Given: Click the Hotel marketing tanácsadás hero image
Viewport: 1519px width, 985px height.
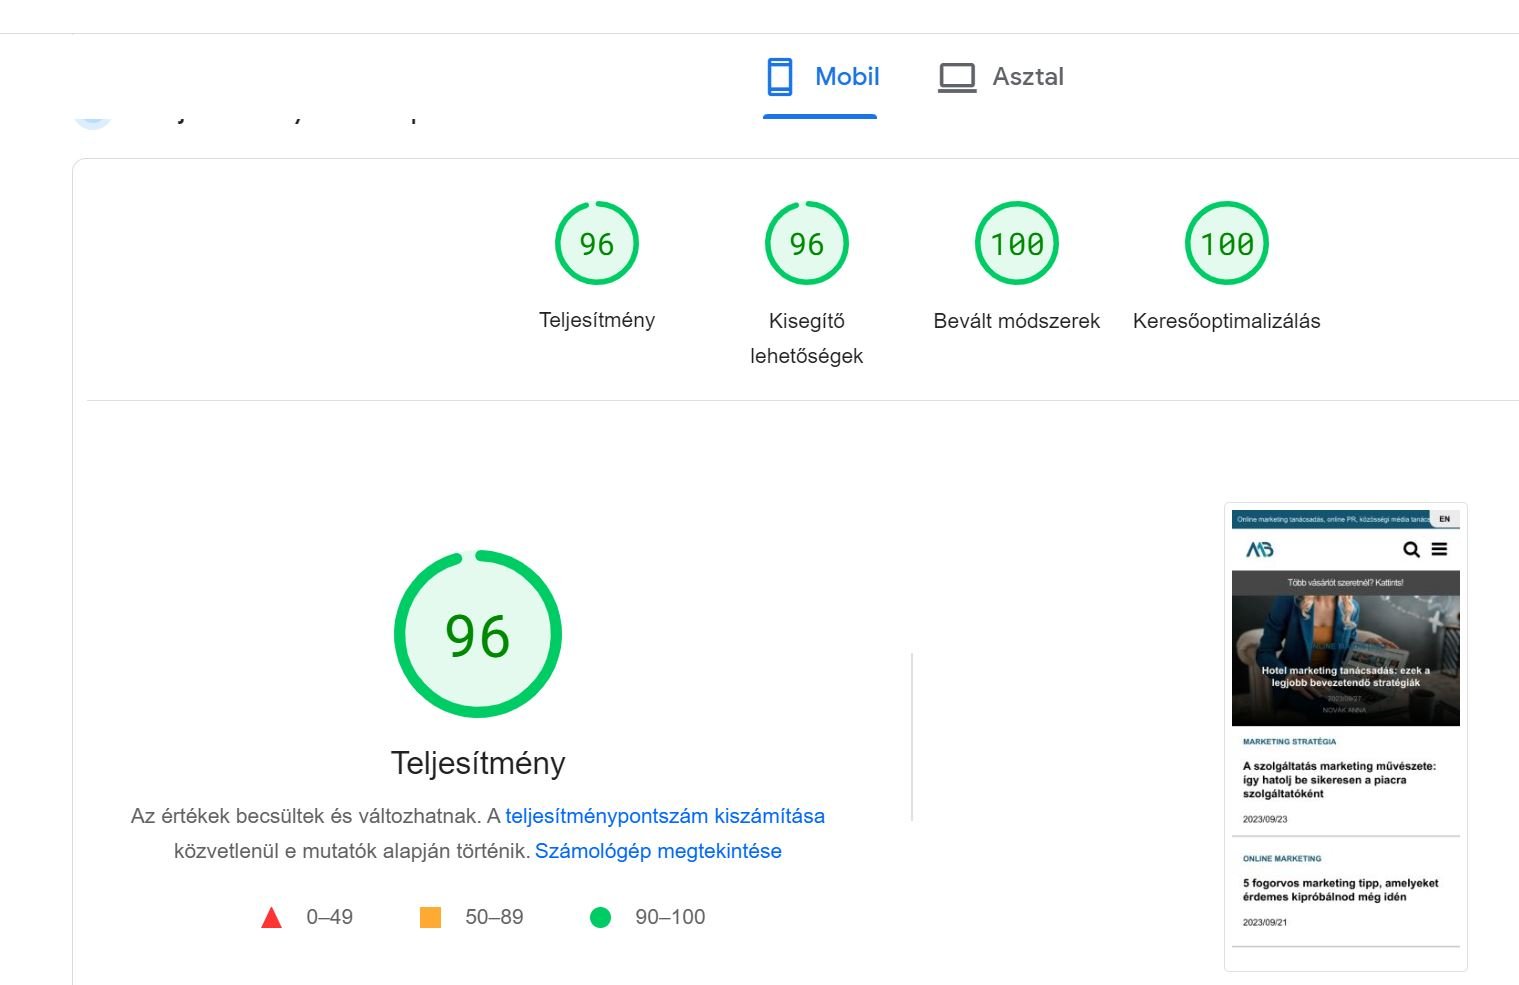Looking at the screenshot, I should (x=1345, y=660).
